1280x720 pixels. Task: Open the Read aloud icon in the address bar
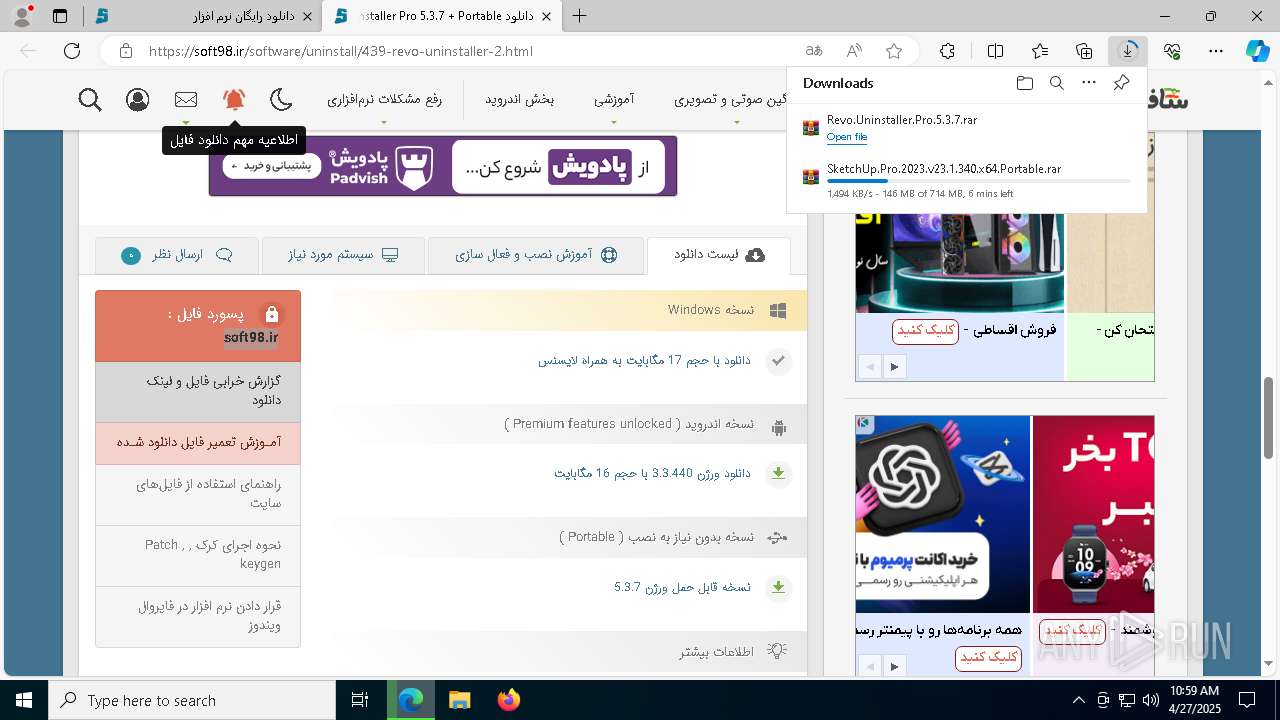tap(854, 51)
